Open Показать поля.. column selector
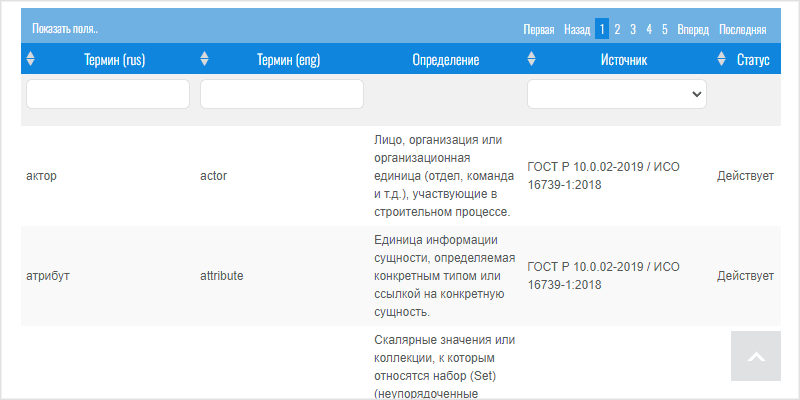Image resolution: width=800 pixels, height=400 pixels. click(x=65, y=29)
